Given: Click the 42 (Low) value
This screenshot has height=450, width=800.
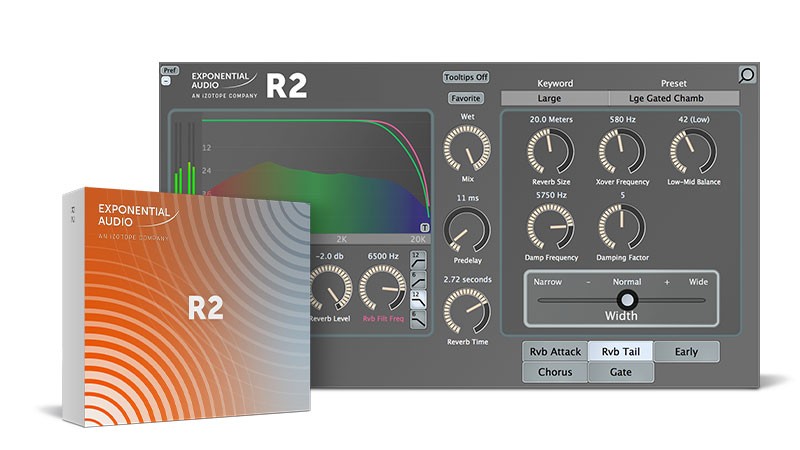Looking at the screenshot, I should [694, 119].
